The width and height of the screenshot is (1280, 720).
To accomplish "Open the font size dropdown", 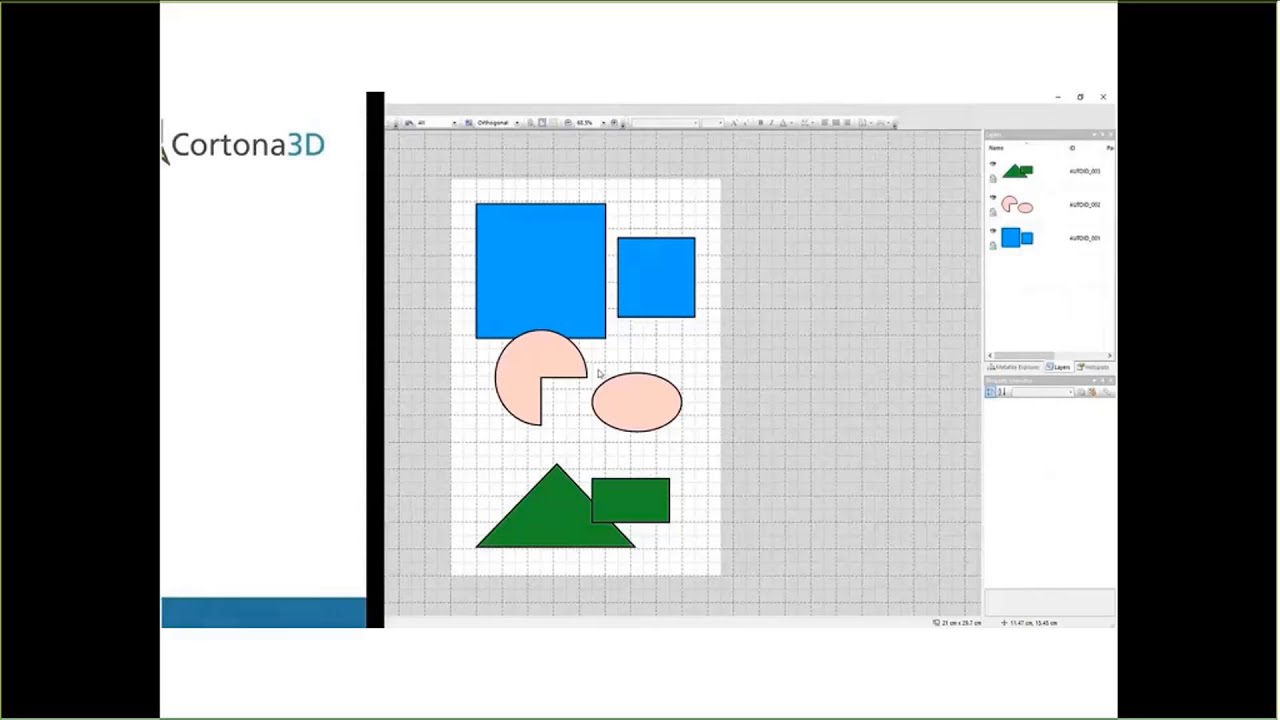I will 720,123.
